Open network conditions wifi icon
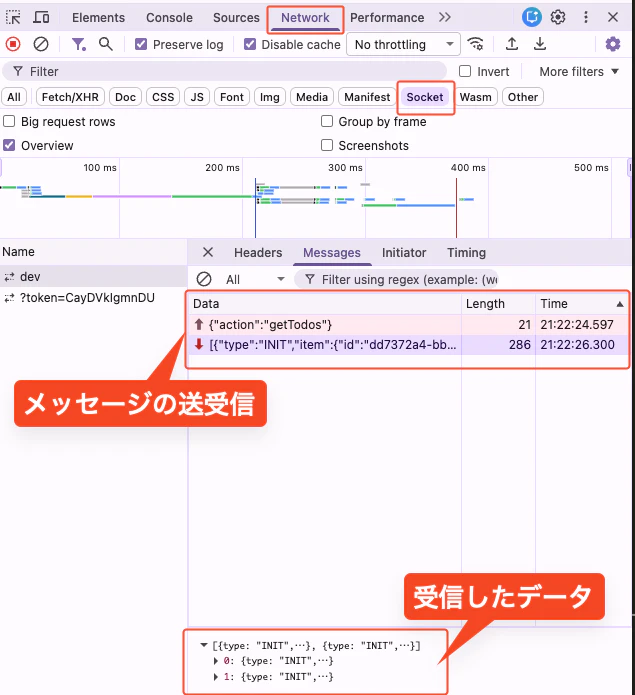635x695 pixels. point(475,44)
